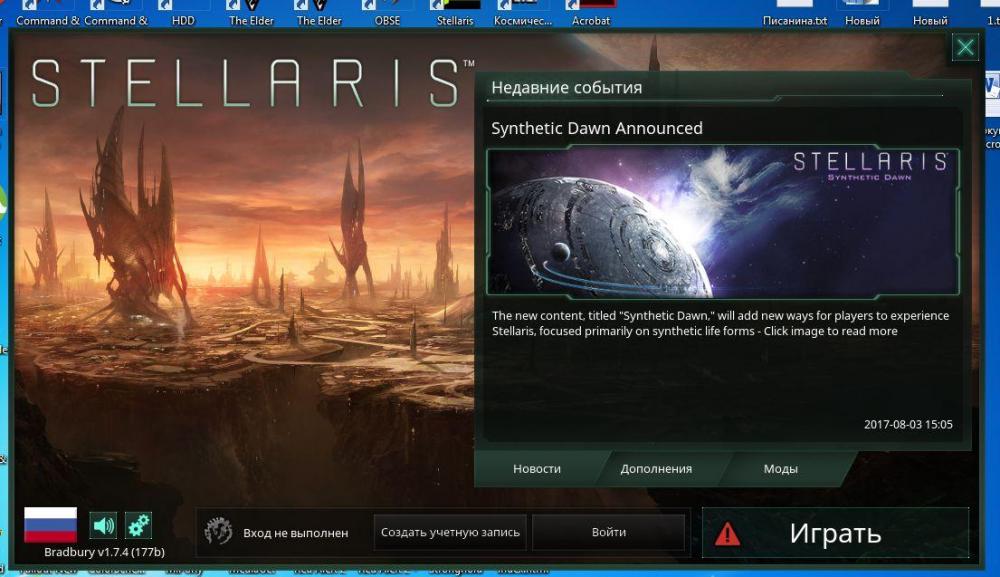Open the Дополнения tab
Screen dimensions: 1000x577
(x=656, y=469)
